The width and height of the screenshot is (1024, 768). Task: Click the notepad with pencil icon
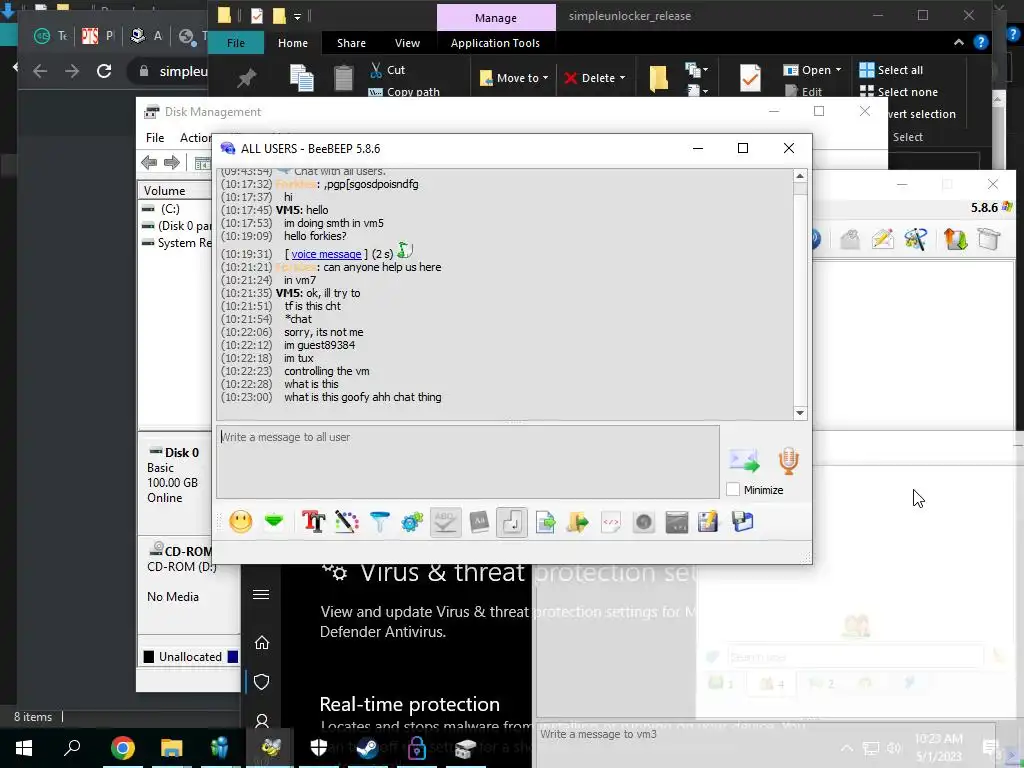[709, 522]
